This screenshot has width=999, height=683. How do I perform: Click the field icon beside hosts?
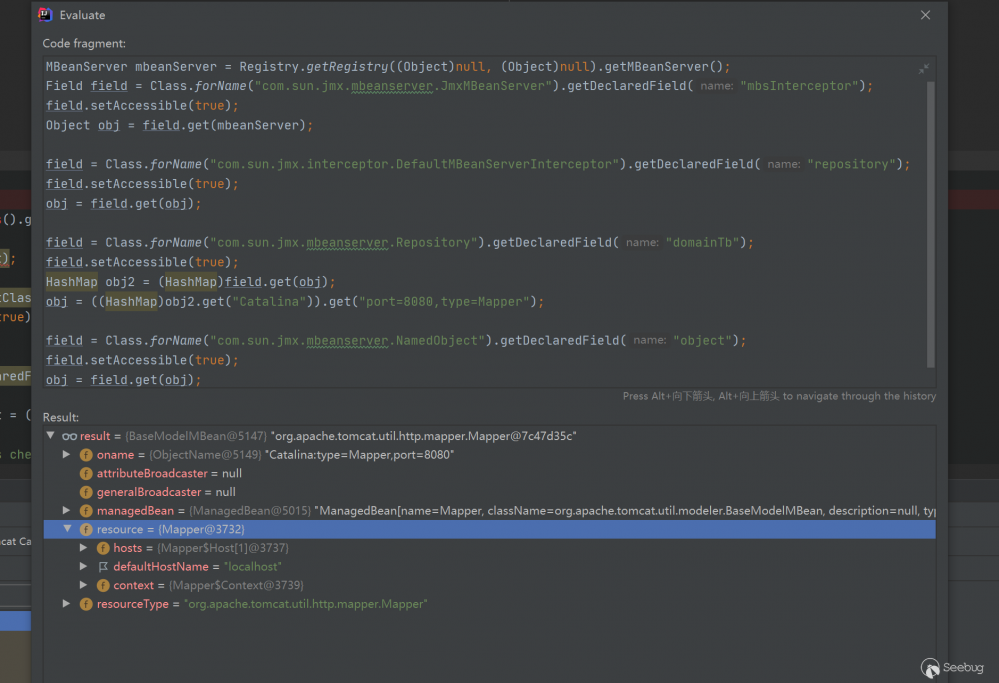tap(103, 548)
